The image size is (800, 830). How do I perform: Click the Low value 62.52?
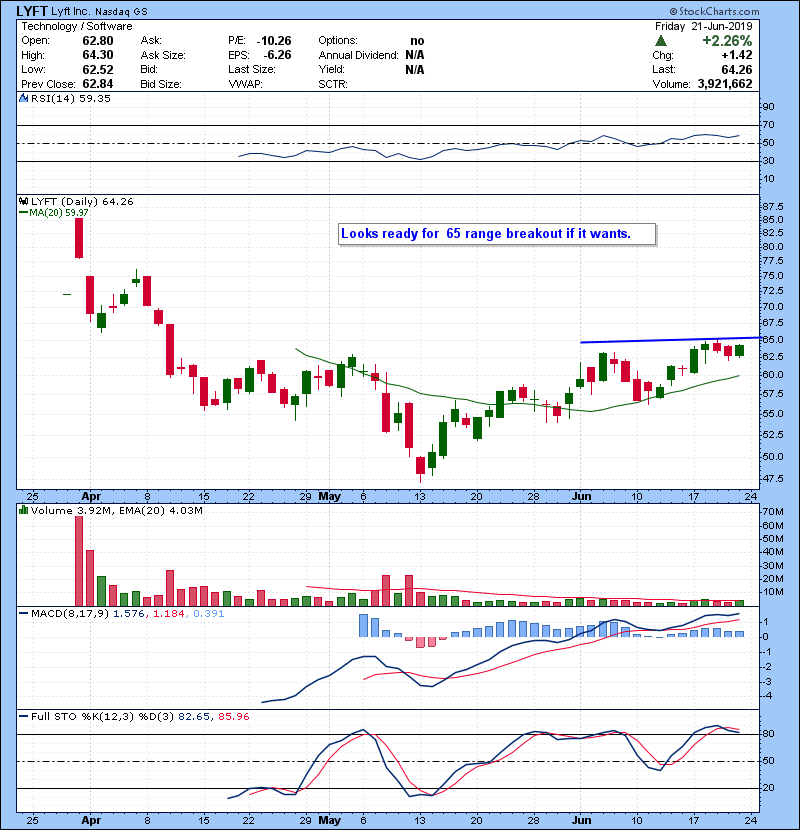coord(98,70)
